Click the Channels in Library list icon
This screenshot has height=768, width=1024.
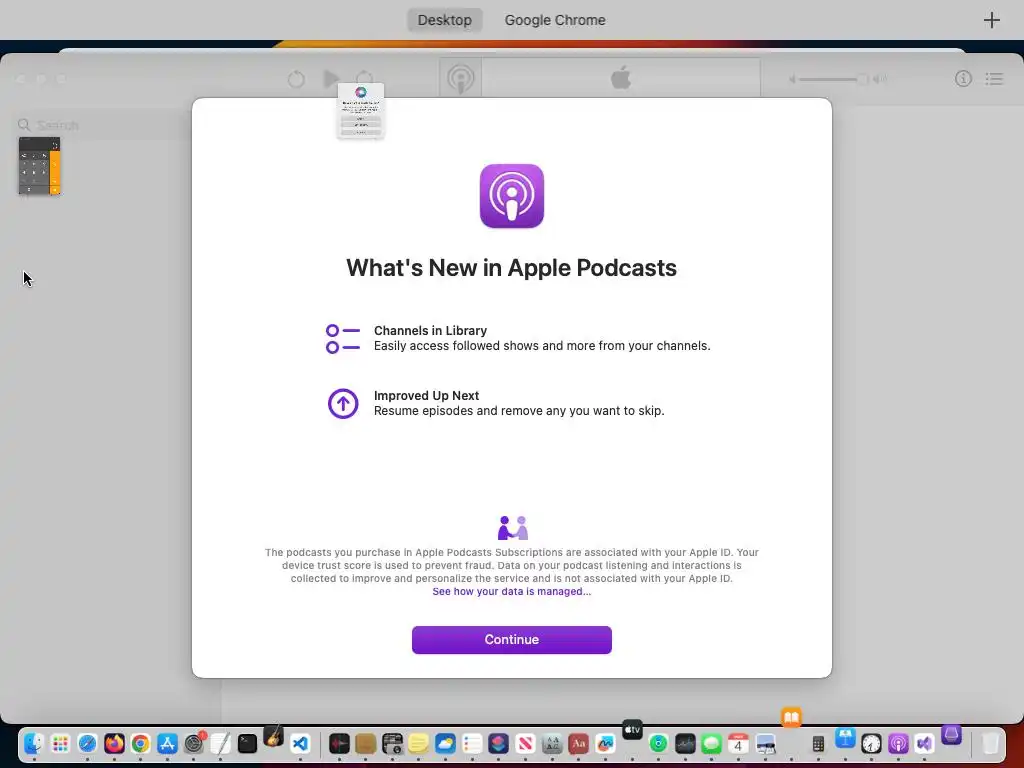(x=343, y=339)
